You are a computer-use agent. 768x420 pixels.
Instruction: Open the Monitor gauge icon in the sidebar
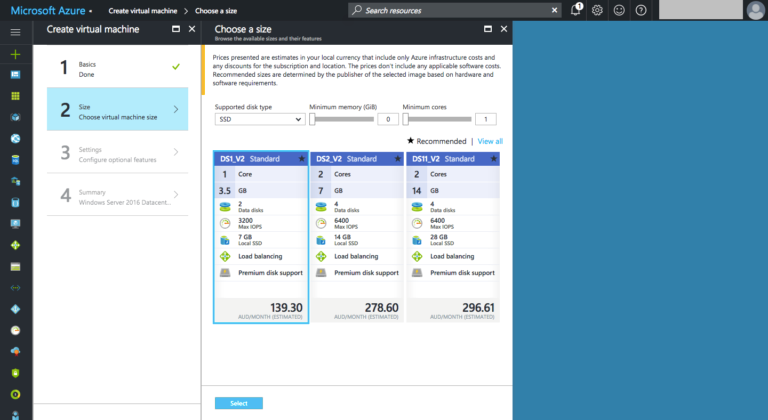coord(15,330)
